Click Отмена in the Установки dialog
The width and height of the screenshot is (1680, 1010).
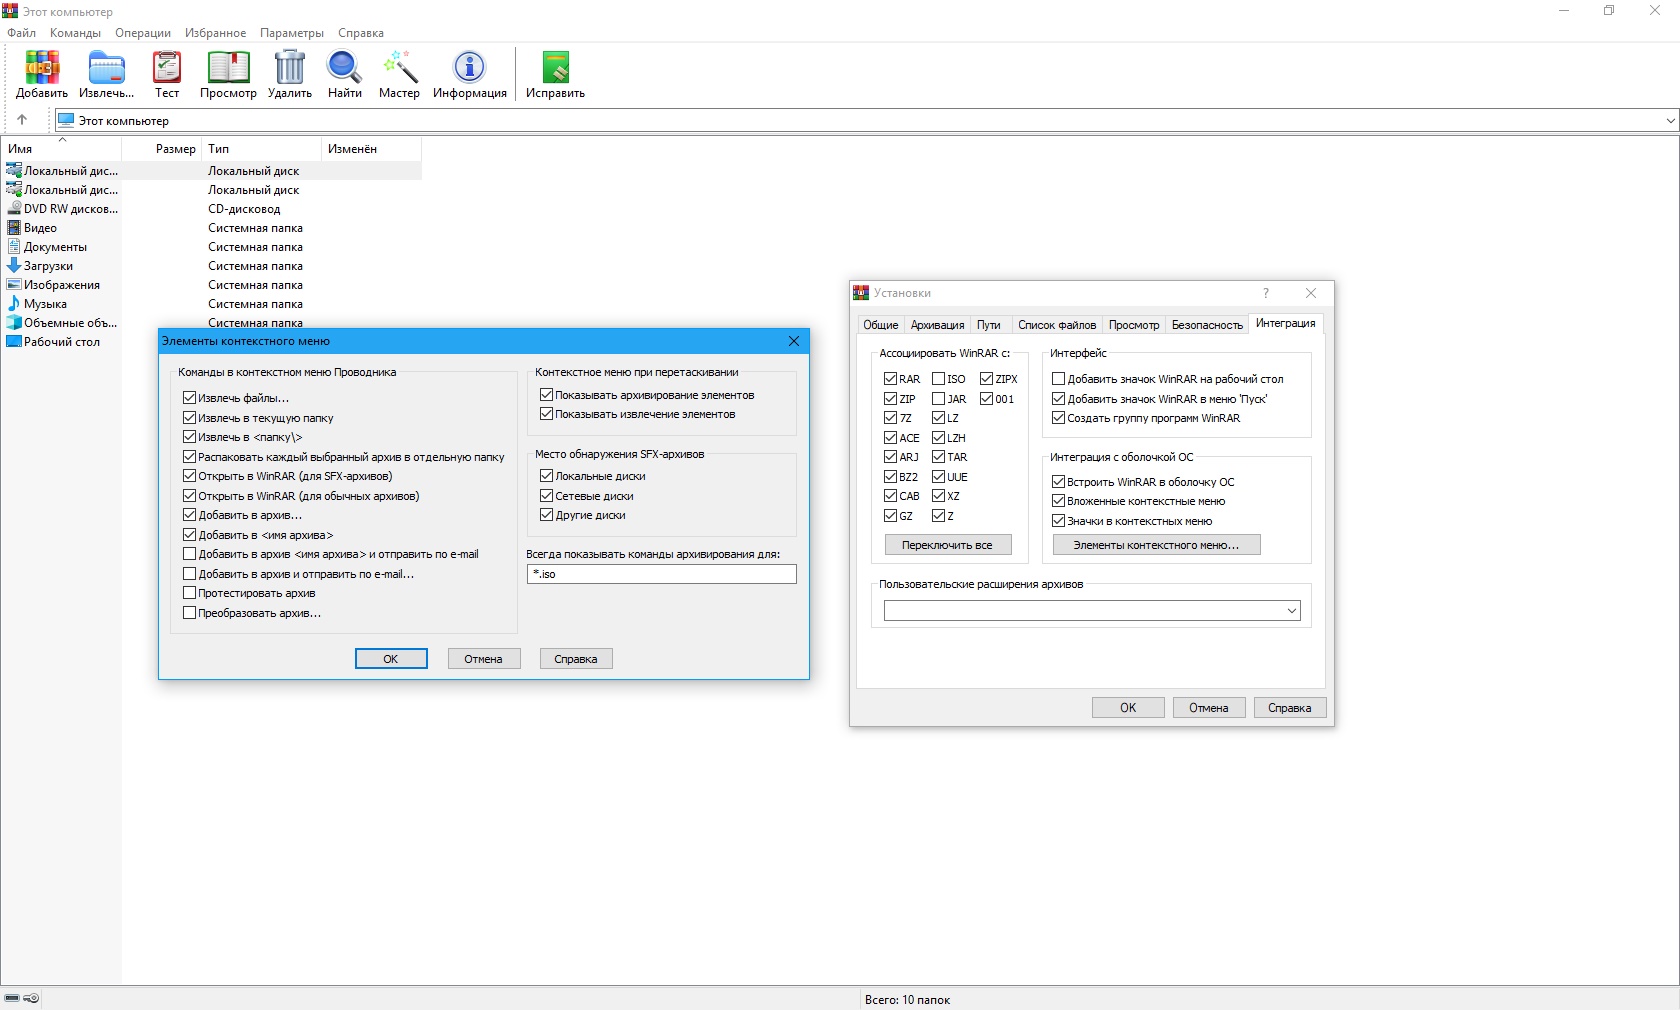pos(1208,708)
